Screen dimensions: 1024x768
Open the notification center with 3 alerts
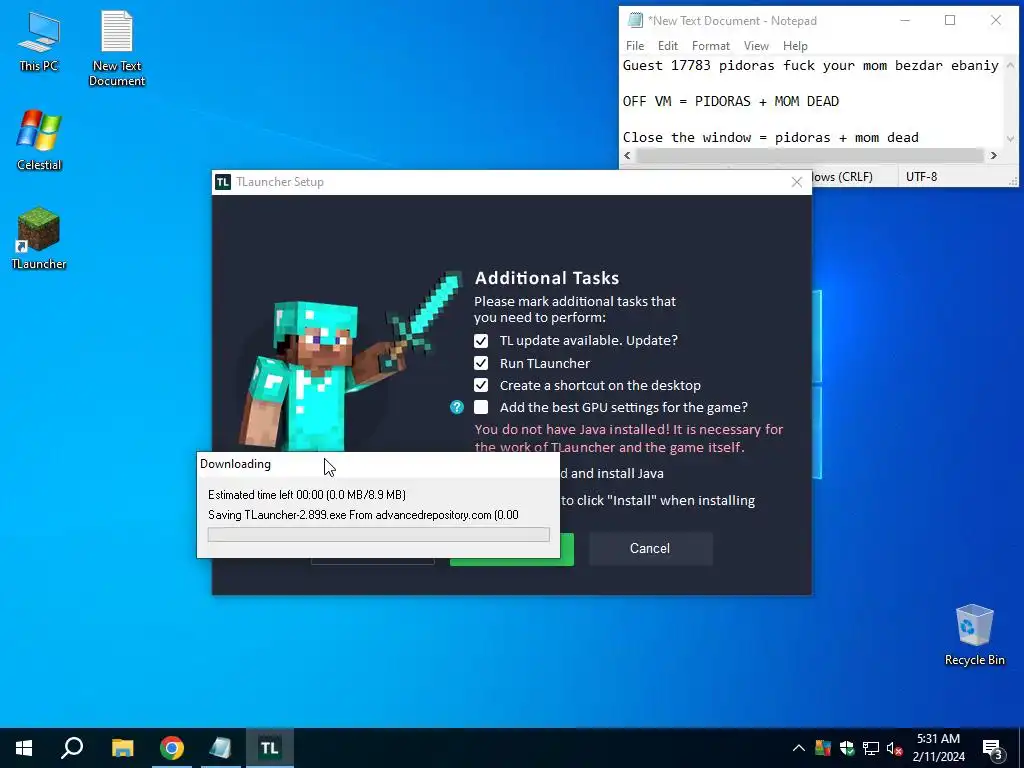(993, 748)
